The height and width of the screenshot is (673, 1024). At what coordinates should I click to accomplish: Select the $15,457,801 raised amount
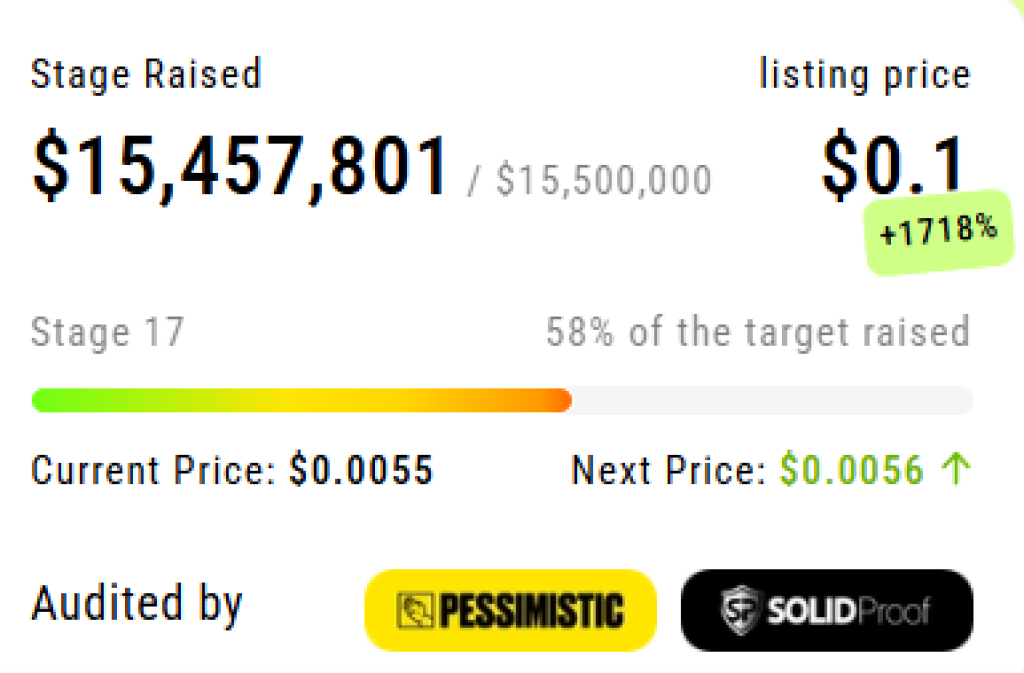(241, 166)
